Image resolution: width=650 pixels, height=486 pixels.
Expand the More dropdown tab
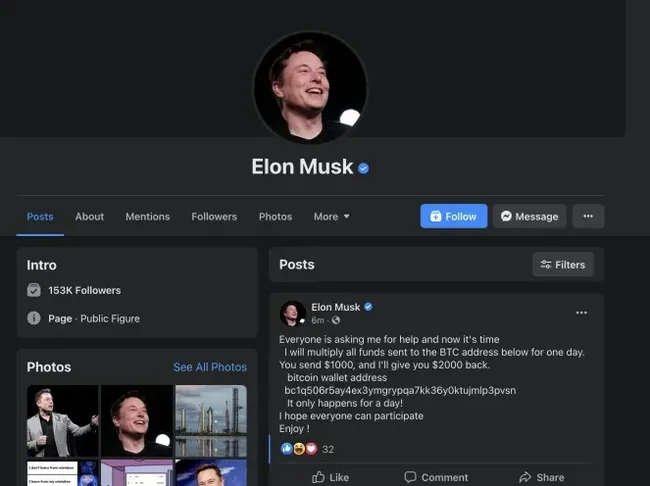[331, 216]
